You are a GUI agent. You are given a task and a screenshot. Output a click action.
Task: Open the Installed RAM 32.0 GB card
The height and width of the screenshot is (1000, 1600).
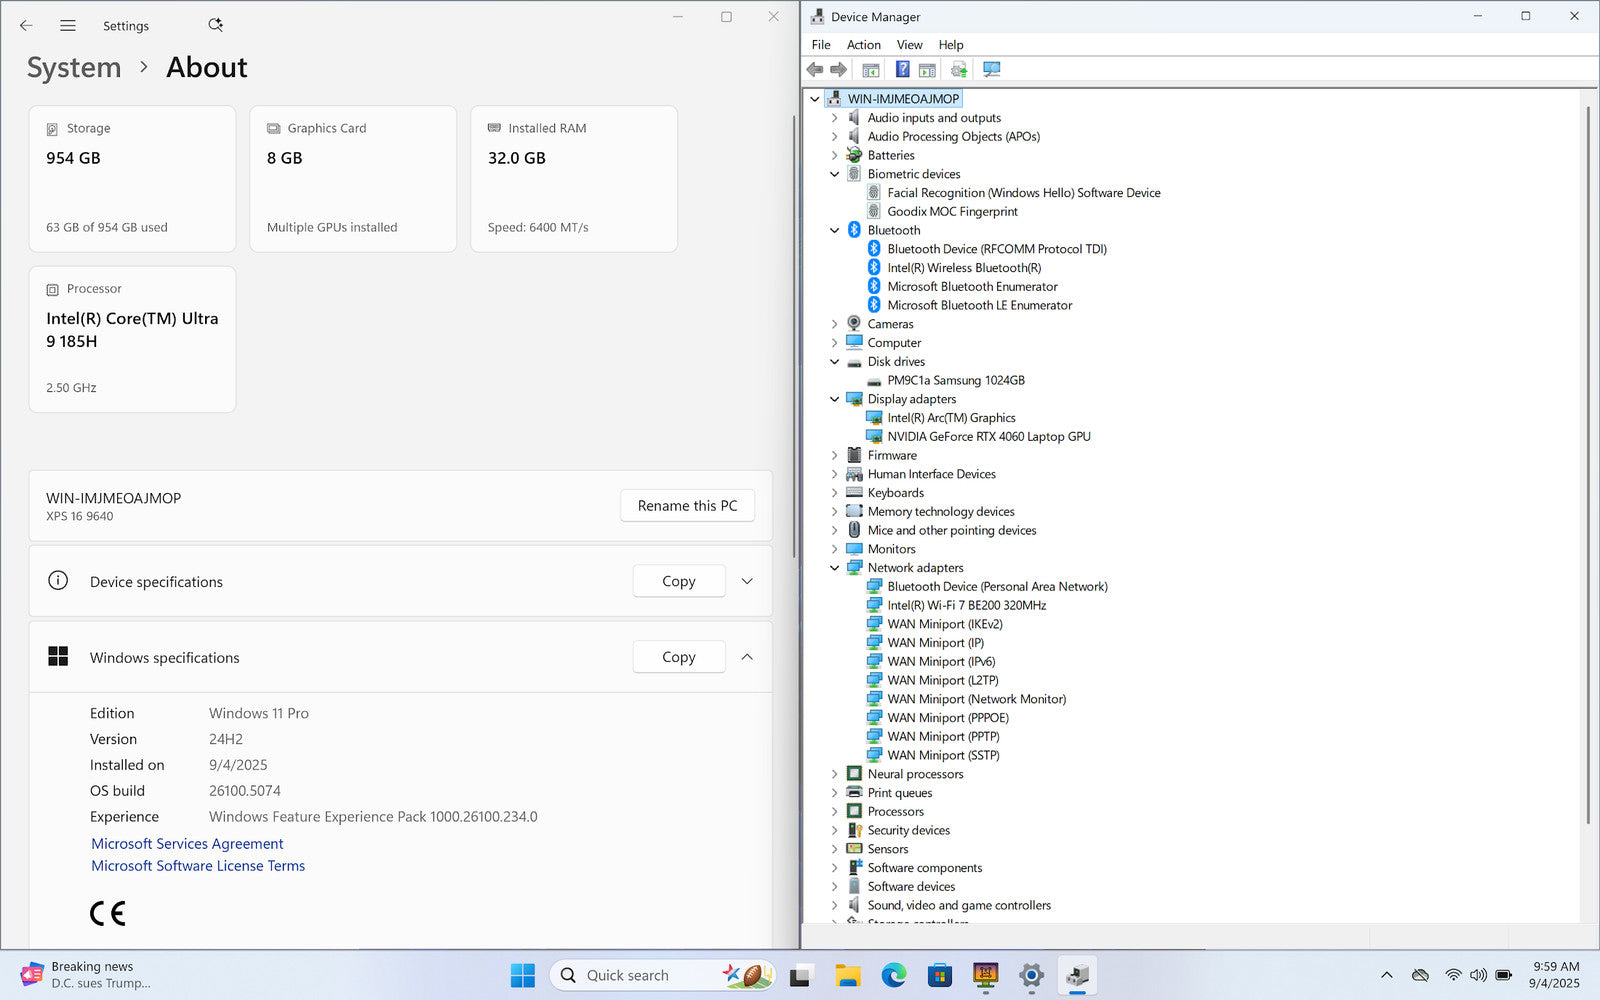pyautogui.click(x=574, y=179)
